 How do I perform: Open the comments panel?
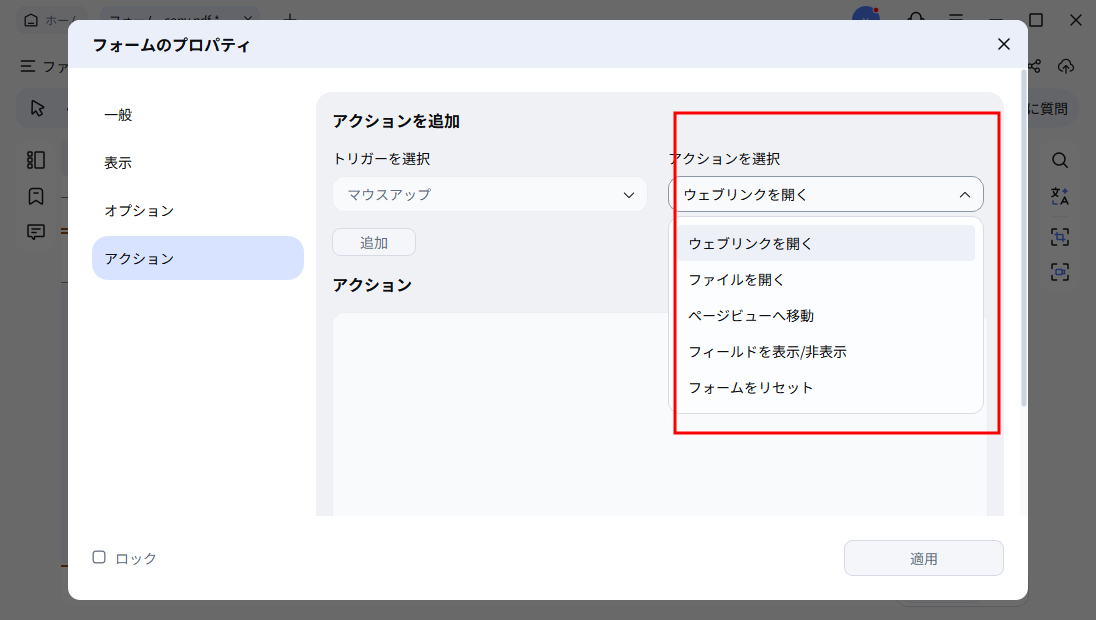point(36,231)
